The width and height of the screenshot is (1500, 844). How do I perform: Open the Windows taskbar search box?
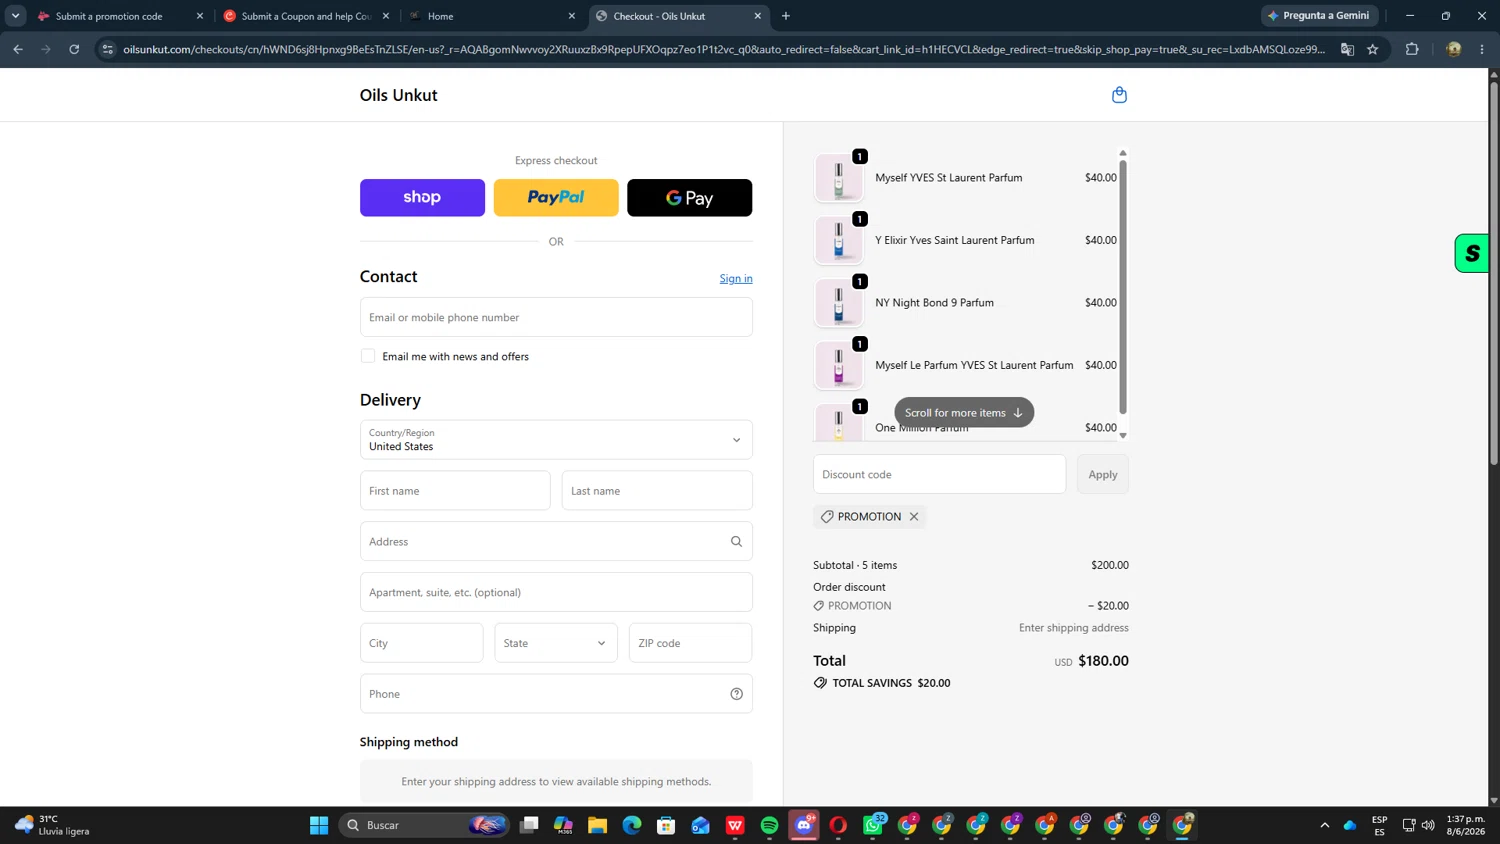tap(425, 825)
